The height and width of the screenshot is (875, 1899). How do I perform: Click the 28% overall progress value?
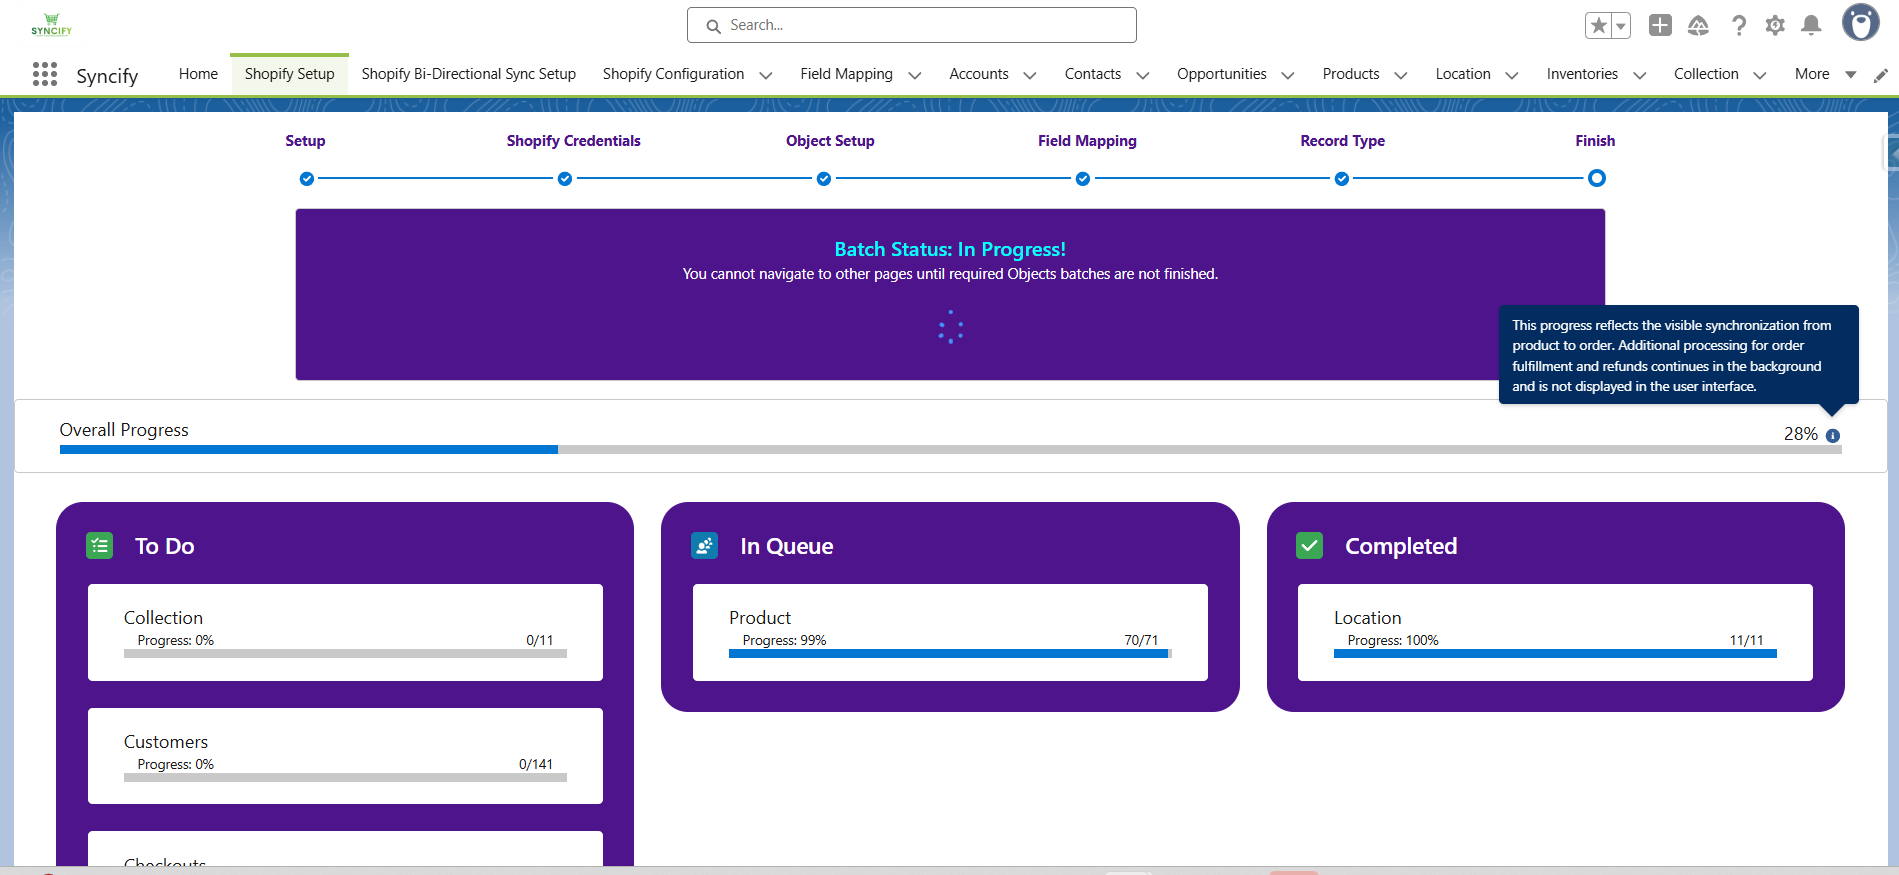pyautogui.click(x=1801, y=434)
